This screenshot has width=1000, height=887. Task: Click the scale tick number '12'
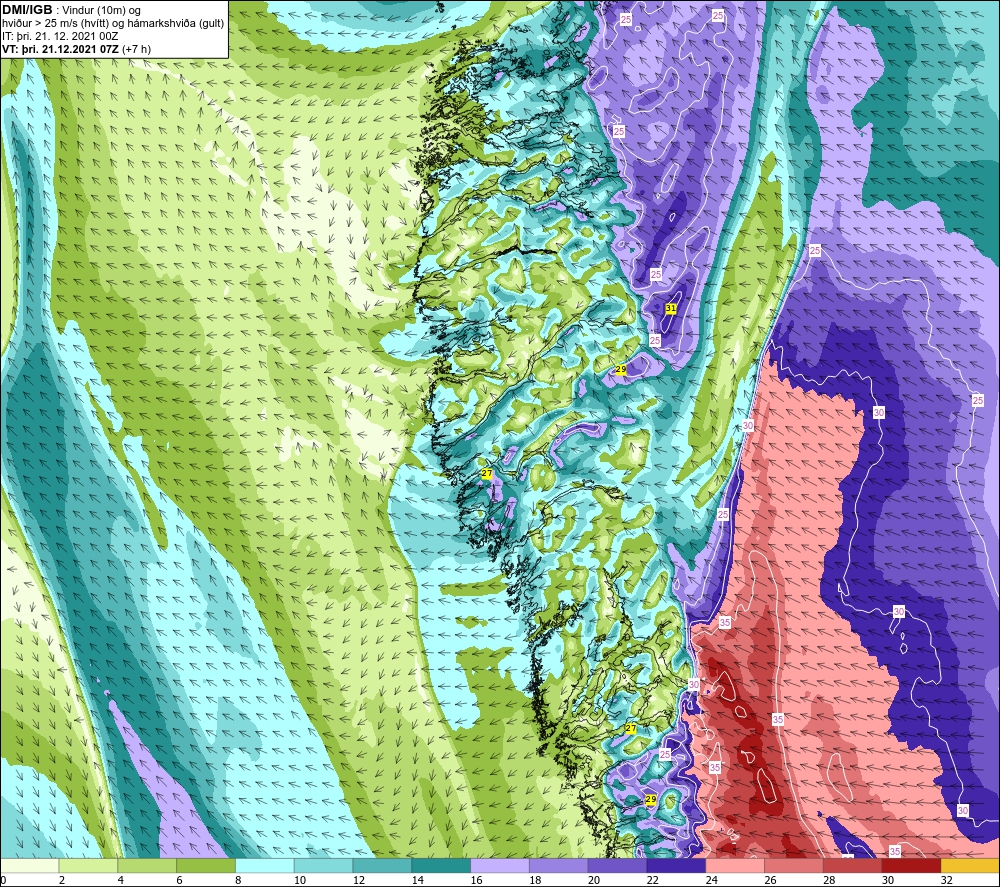358,881
